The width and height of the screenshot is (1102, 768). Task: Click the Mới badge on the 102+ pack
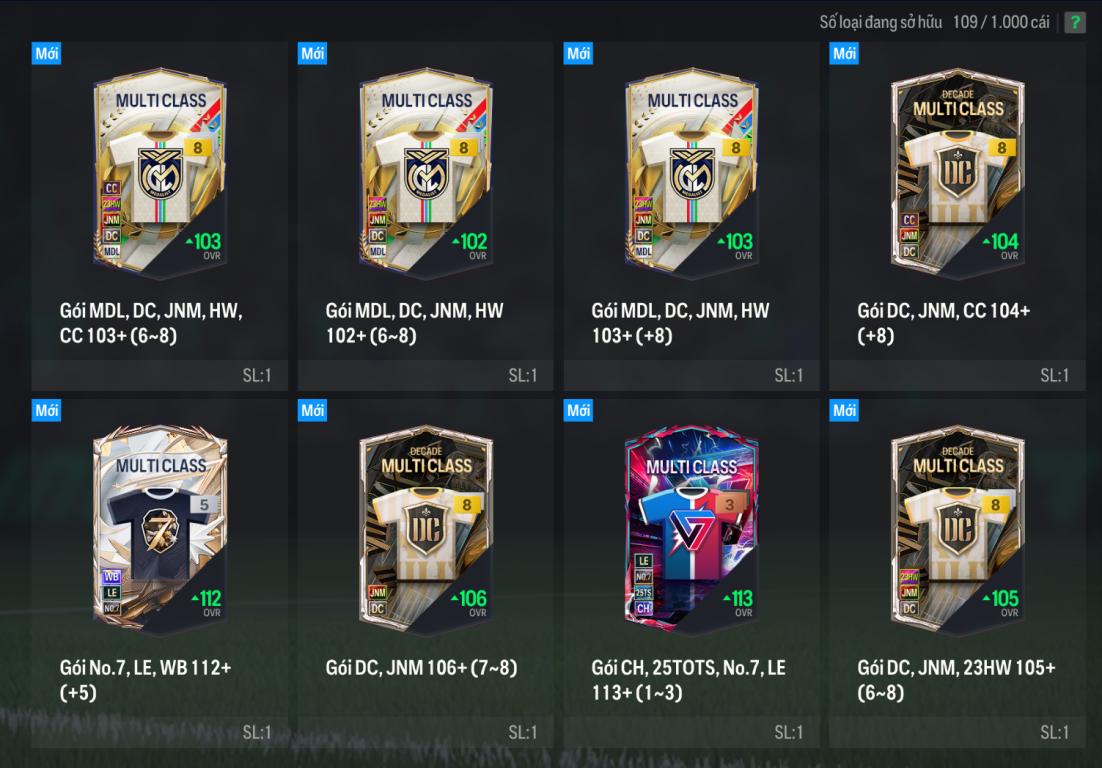312,53
